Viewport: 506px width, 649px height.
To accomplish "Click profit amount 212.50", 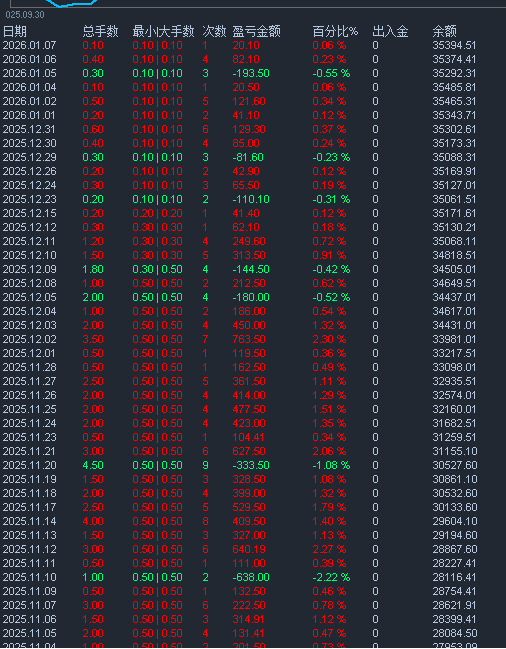I will click(x=249, y=284).
